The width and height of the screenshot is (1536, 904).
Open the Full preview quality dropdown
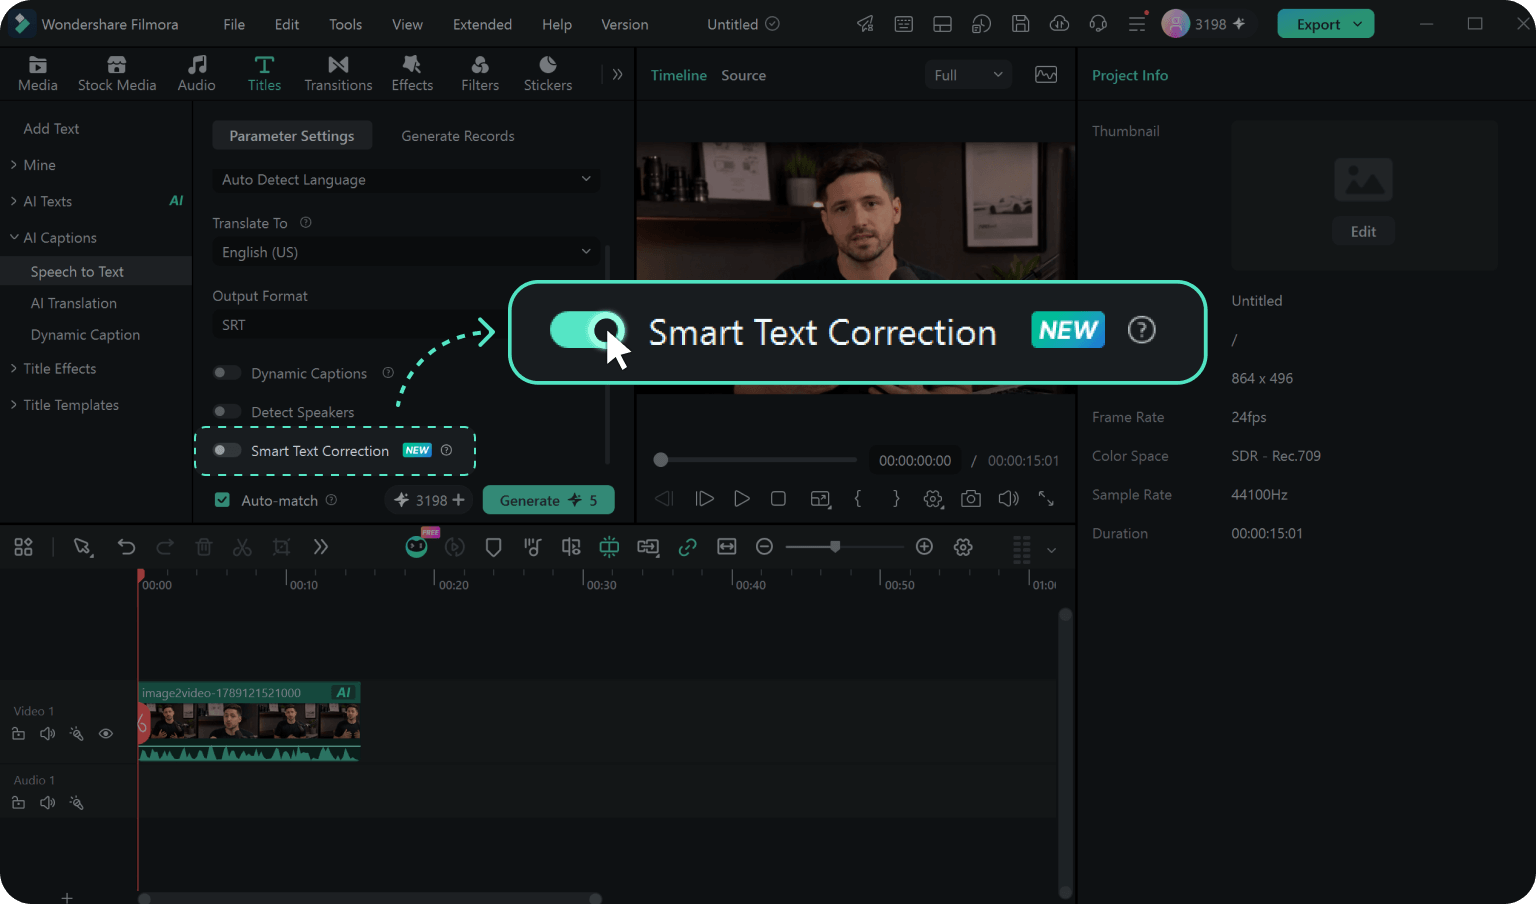pos(968,75)
